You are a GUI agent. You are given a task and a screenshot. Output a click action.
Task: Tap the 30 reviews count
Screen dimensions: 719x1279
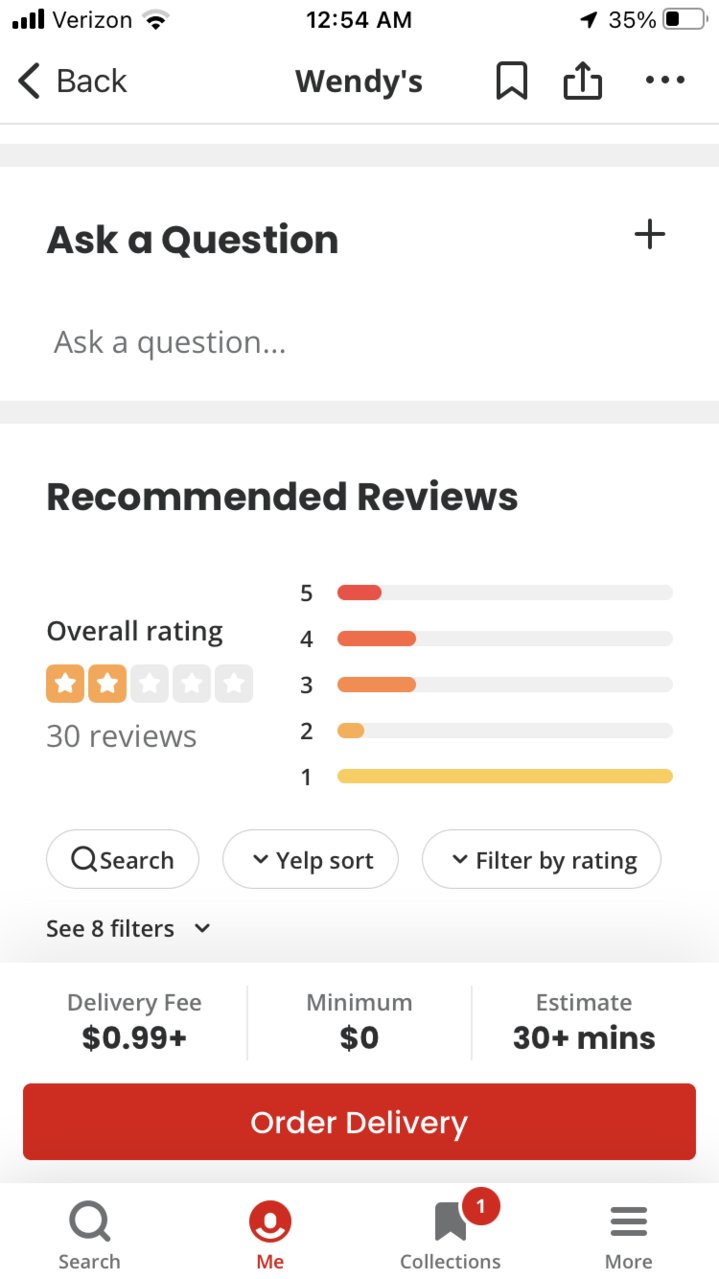tap(122, 737)
